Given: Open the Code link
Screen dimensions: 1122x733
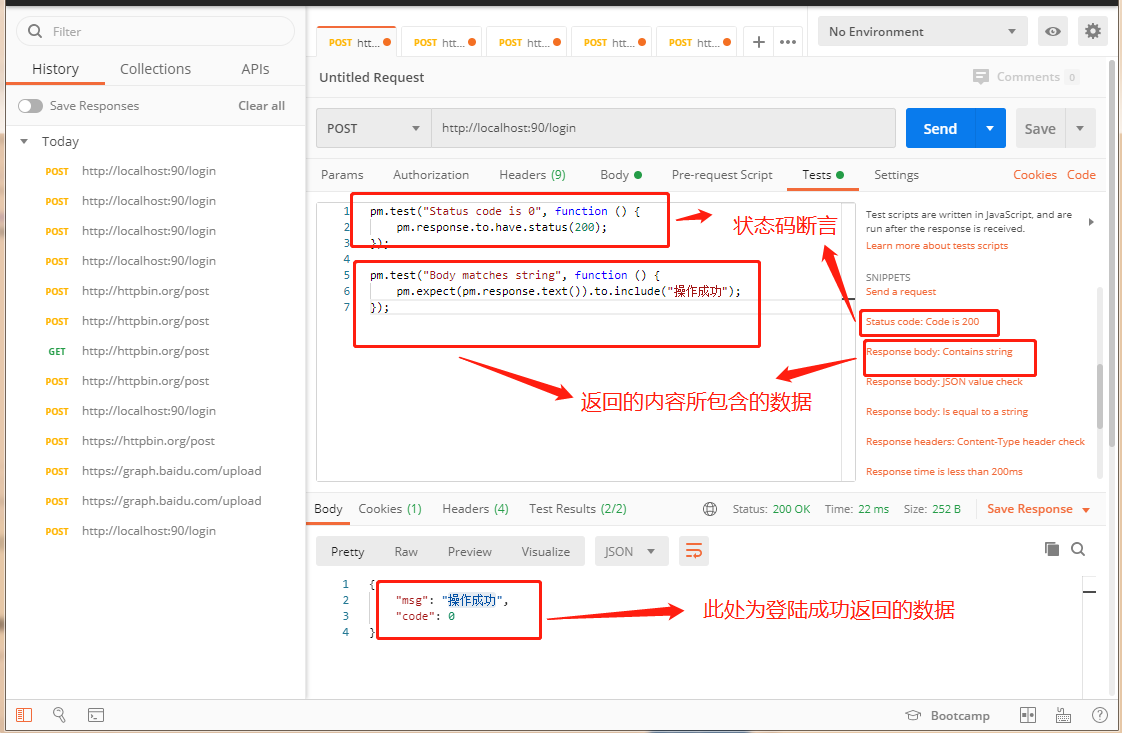Looking at the screenshot, I should tap(1081, 175).
